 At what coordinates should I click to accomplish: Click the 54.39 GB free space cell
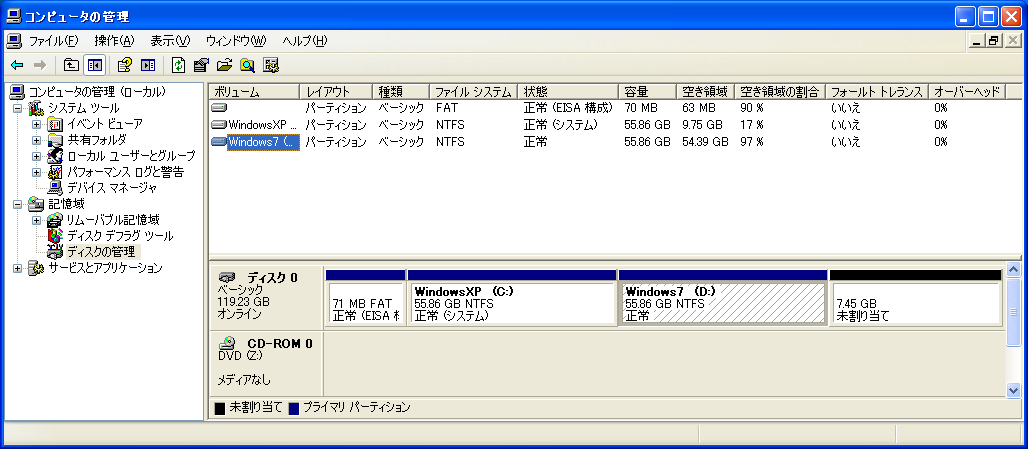tap(705, 142)
